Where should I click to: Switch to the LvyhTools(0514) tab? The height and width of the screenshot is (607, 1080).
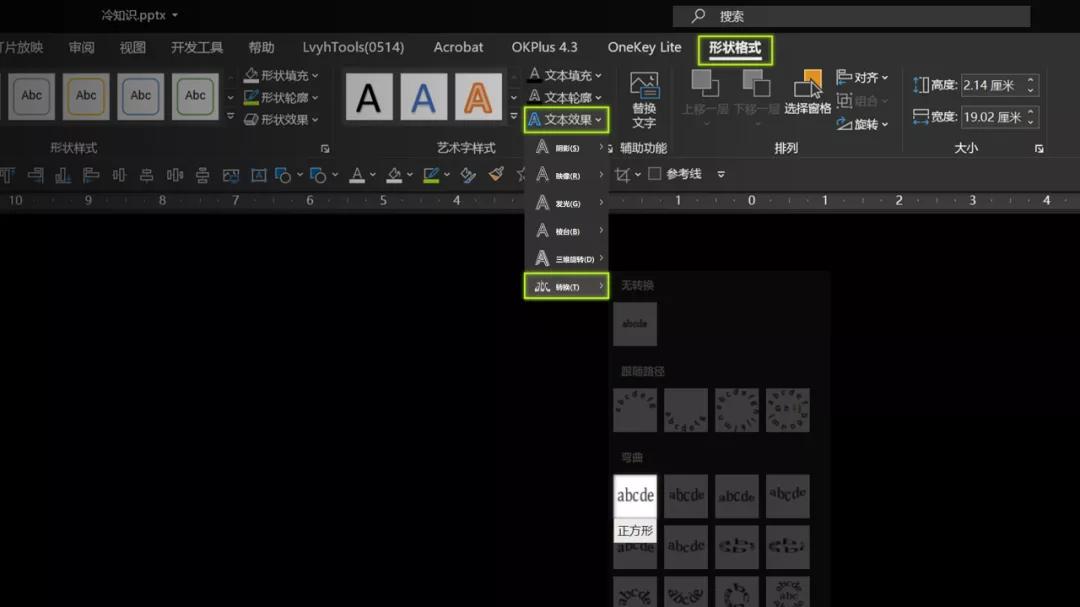pos(353,47)
